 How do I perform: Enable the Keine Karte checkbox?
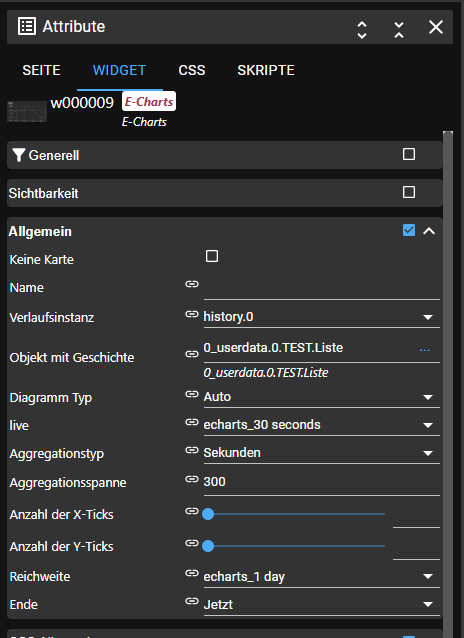[x=212, y=256]
